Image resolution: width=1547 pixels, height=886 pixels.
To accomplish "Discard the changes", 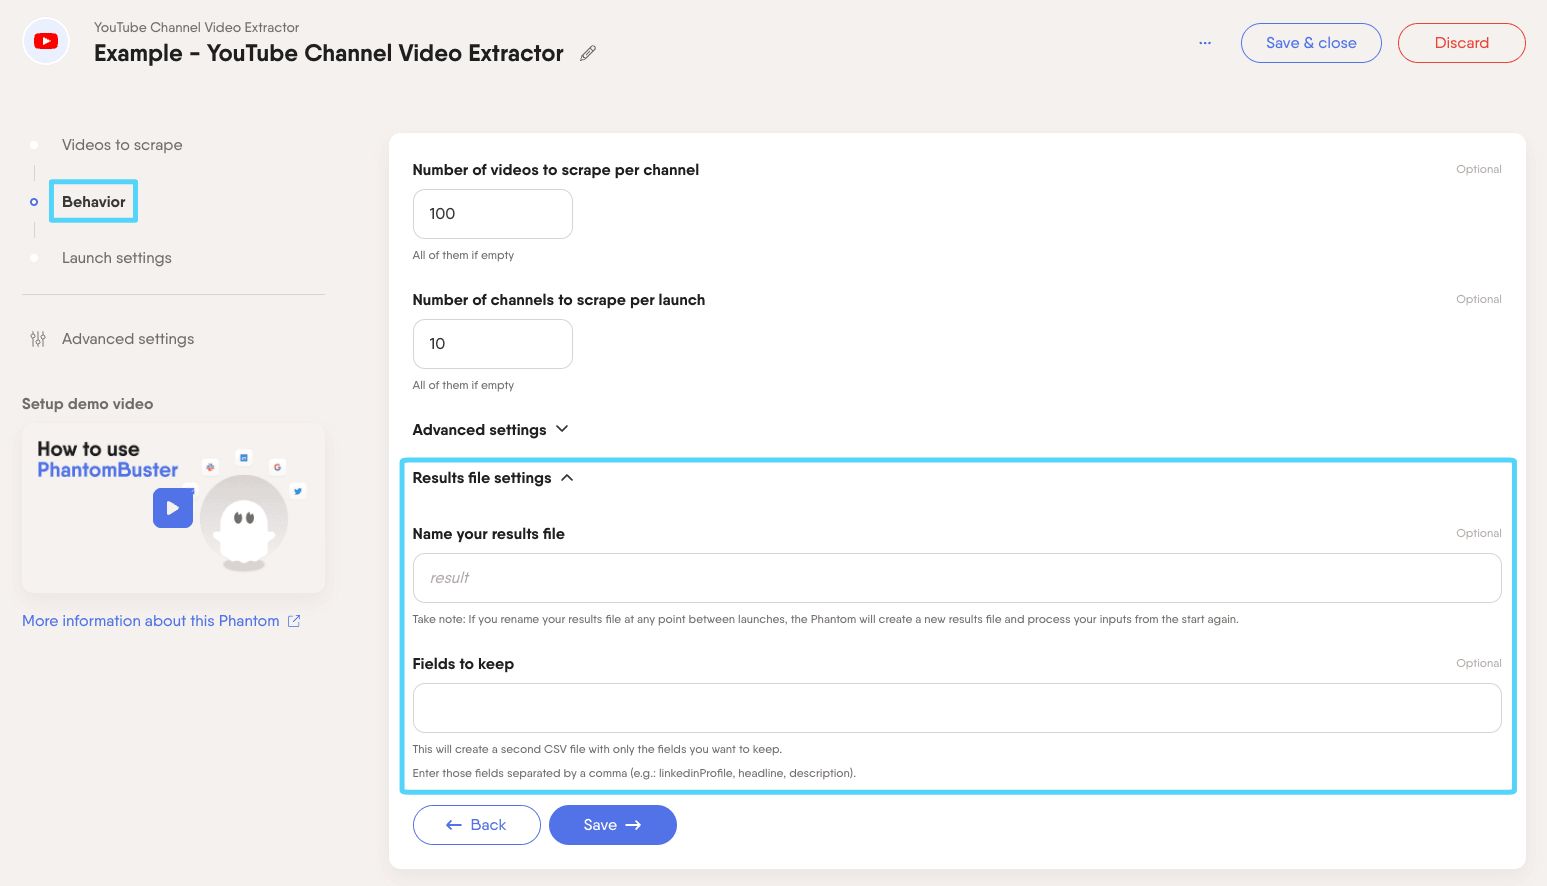I will click(x=1461, y=43).
